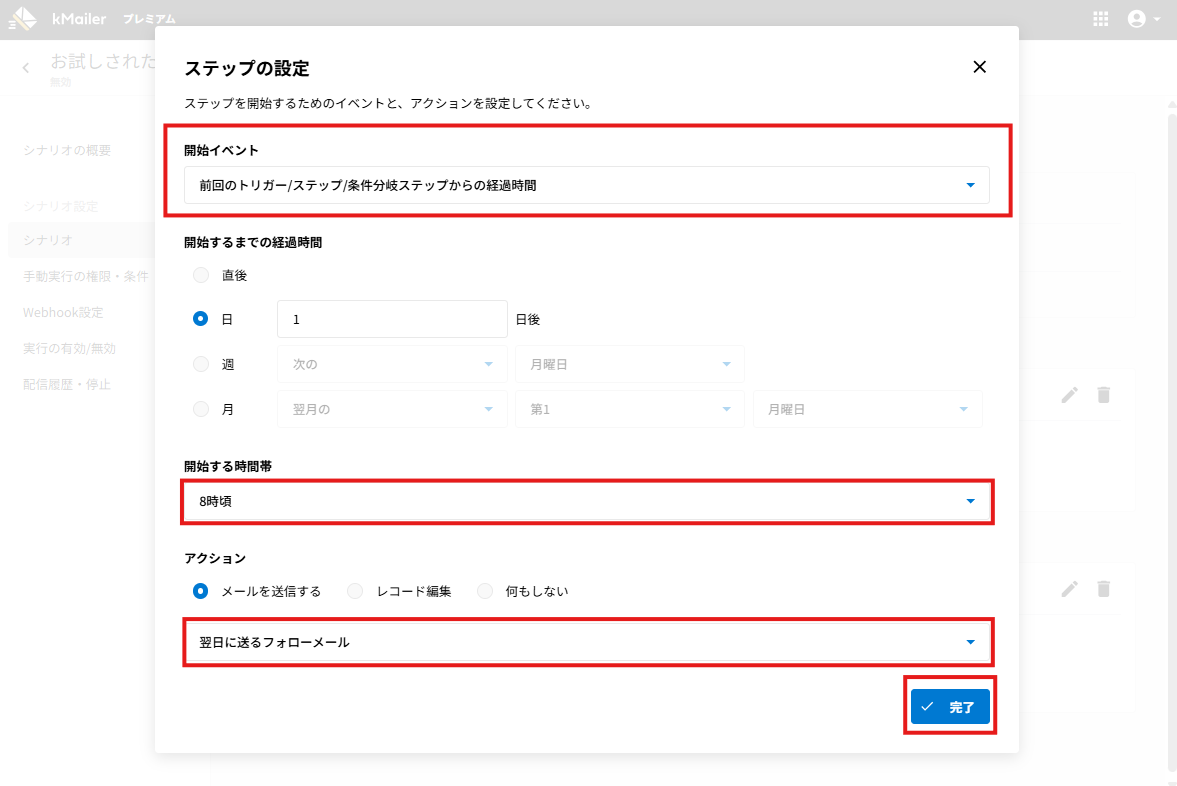
Task: Click the kMailer logo icon
Action: coord(22,19)
